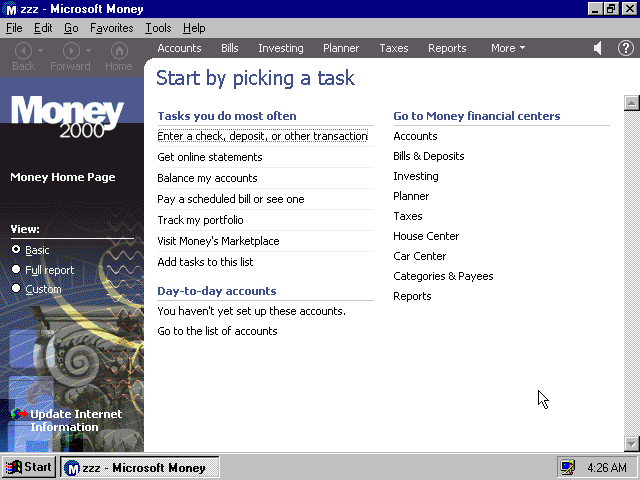Click Enter a check, deposit, or other transaction
Viewport: 640px width, 480px height.
coord(262,136)
